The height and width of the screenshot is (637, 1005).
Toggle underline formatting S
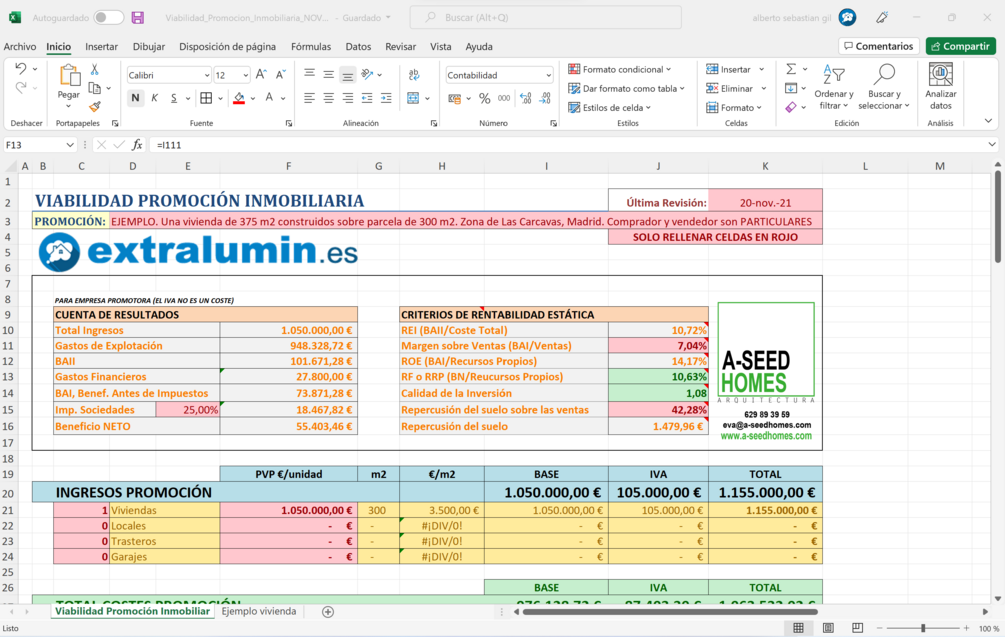(x=174, y=98)
